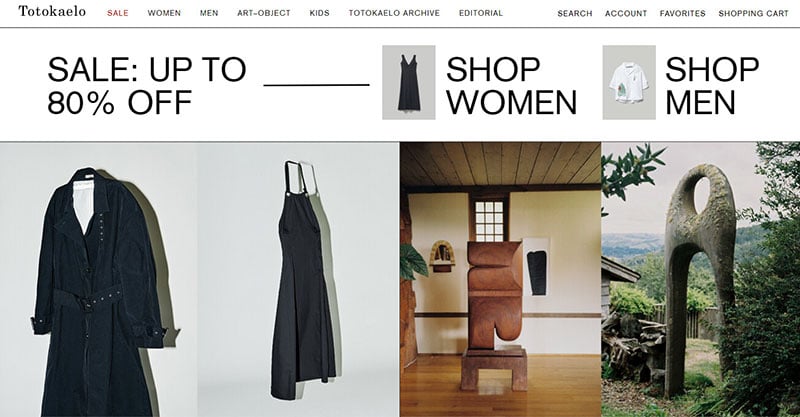800x417 pixels.
Task: Click the SHOP WOMEN heading
Action: 512,85
